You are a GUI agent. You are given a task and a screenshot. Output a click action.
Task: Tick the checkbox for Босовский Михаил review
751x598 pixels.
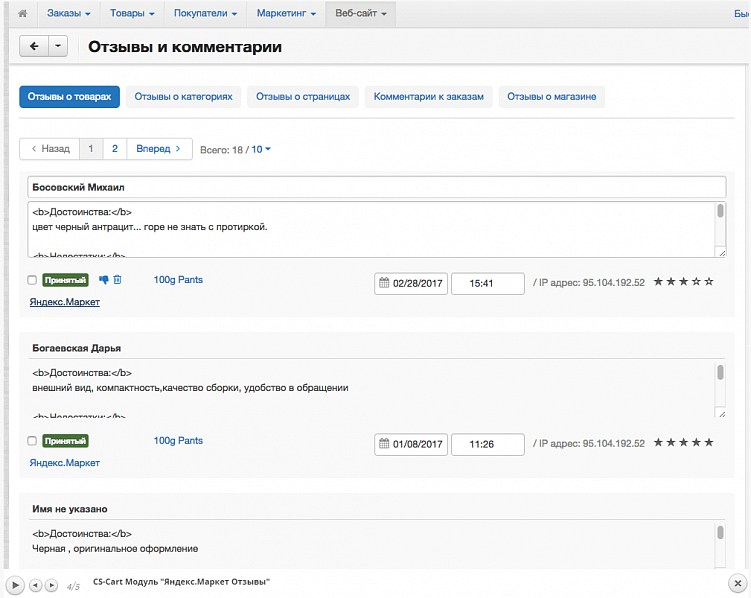pyautogui.click(x=32, y=280)
